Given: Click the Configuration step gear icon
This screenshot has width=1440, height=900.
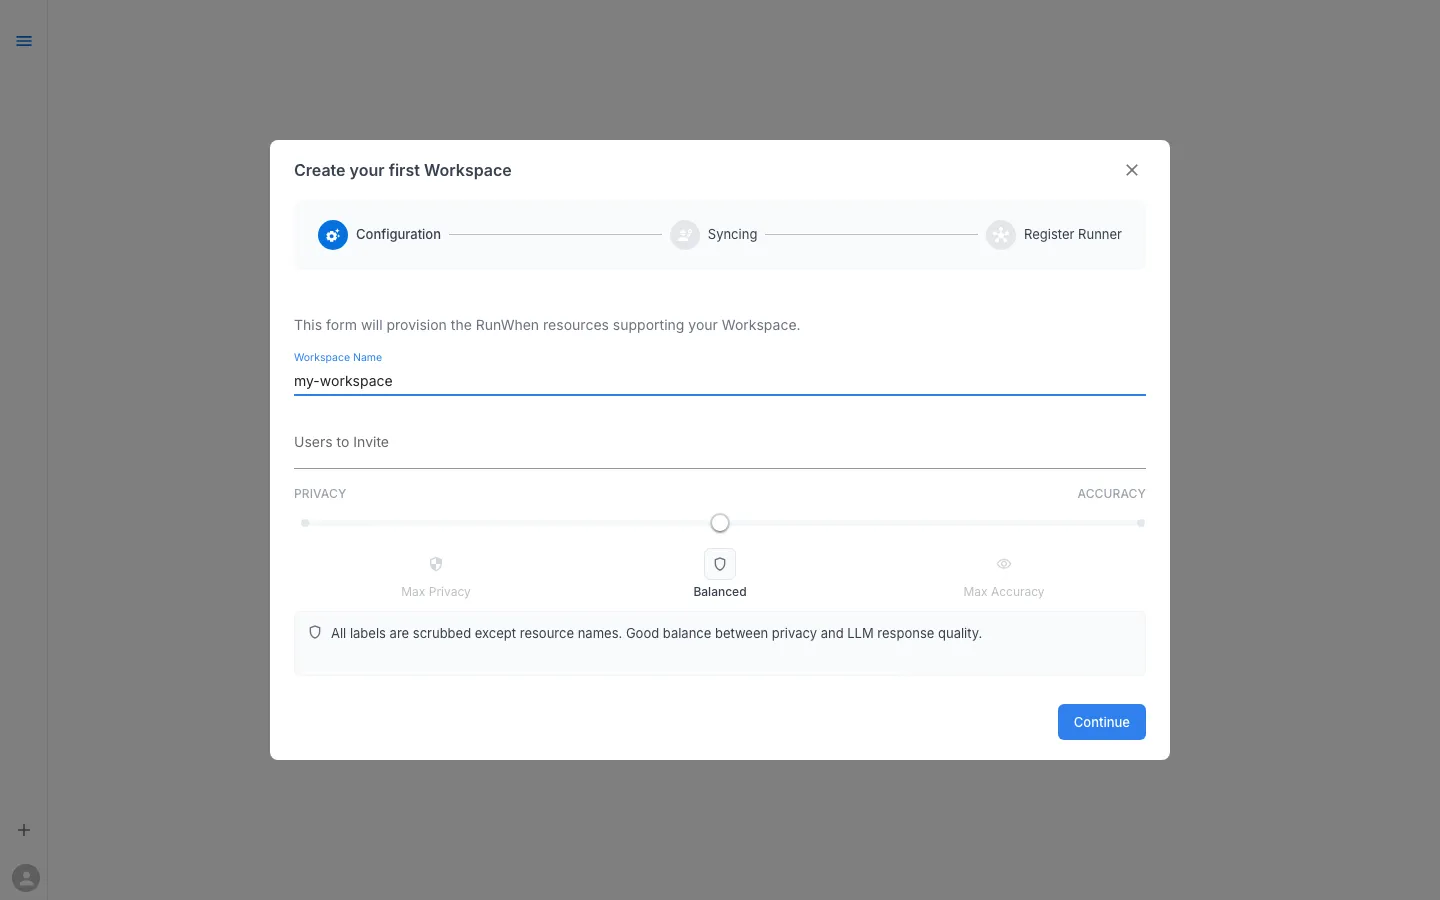Looking at the screenshot, I should point(333,235).
